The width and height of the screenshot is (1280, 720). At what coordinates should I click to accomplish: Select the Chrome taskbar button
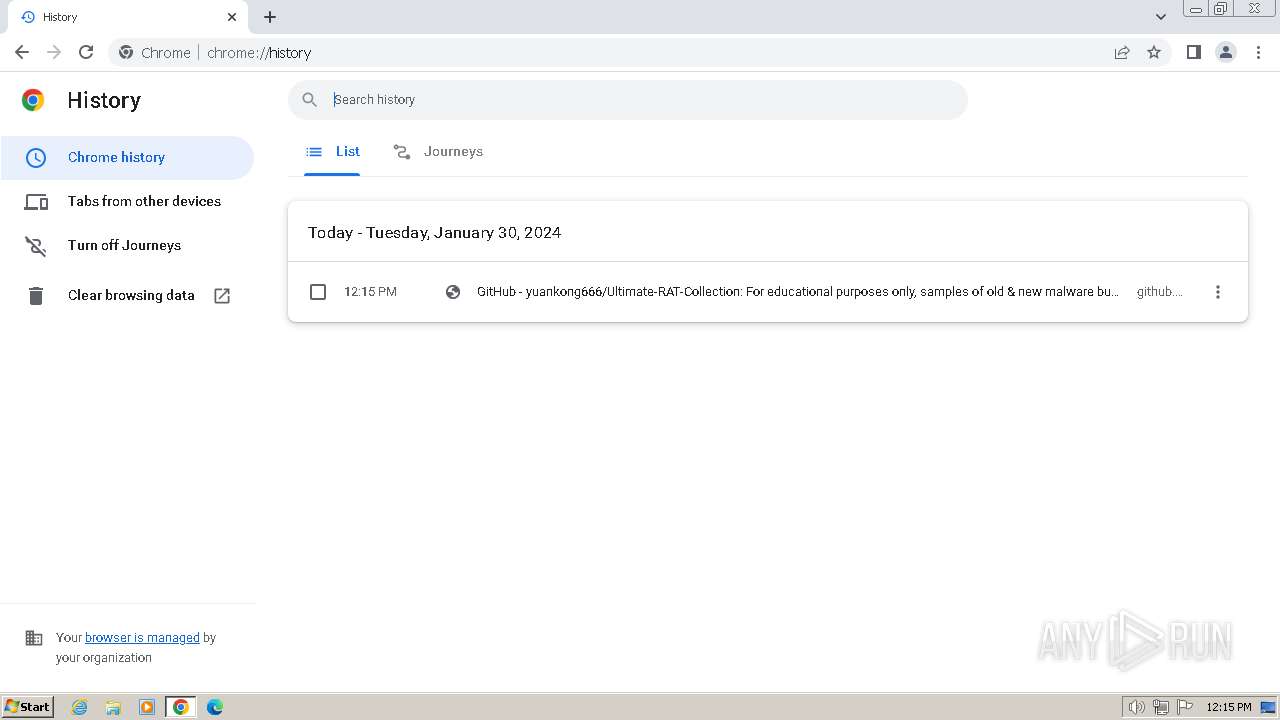pos(181,707)
